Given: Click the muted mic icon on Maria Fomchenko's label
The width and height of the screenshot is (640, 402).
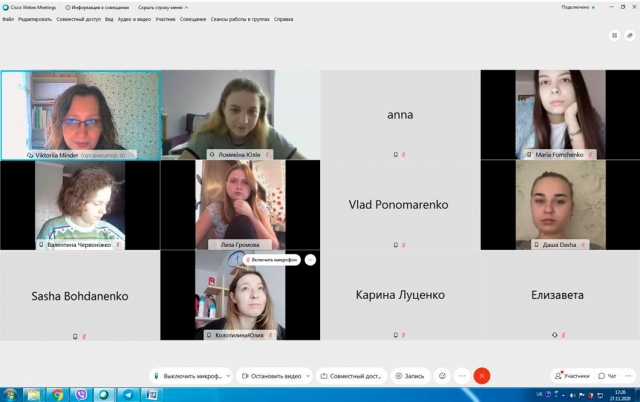Looking at the screenshot, I should tap(590, 155).
